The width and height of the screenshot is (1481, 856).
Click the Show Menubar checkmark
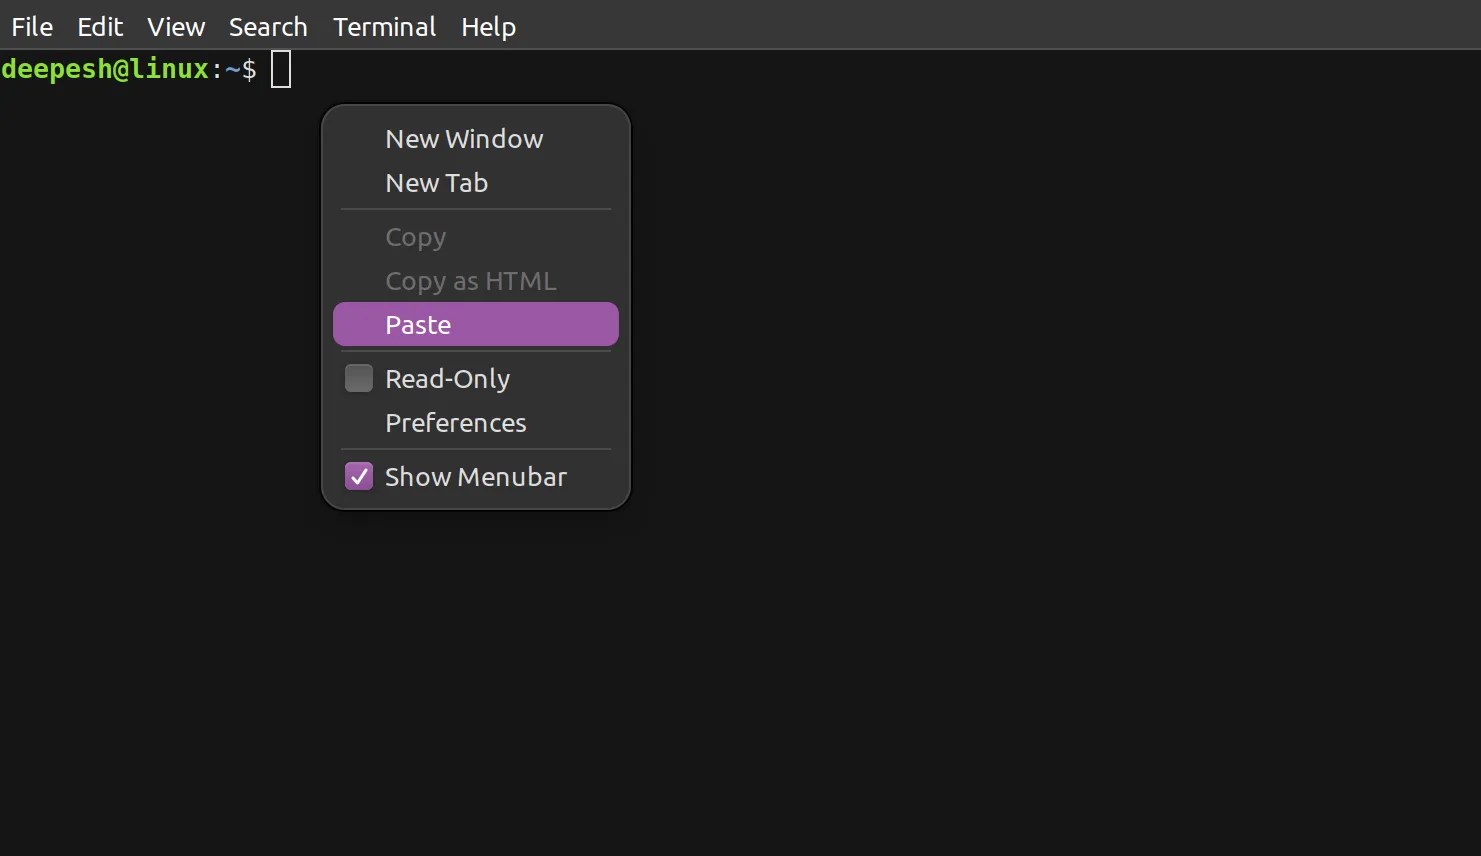tap(358, 477)
